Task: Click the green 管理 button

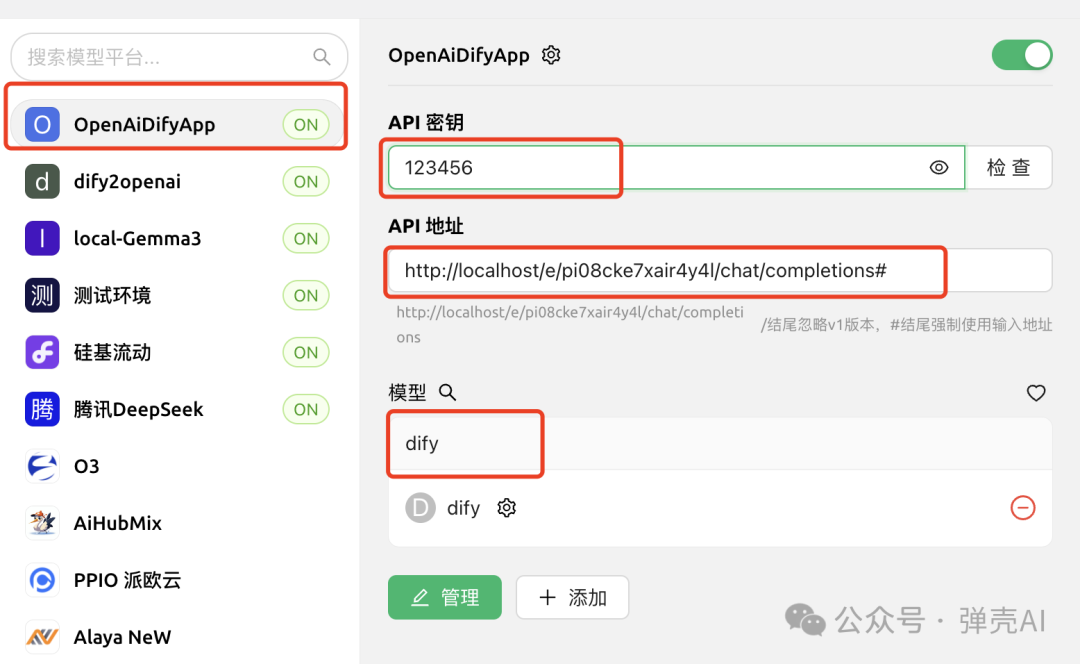Action: tap(445, 597)
